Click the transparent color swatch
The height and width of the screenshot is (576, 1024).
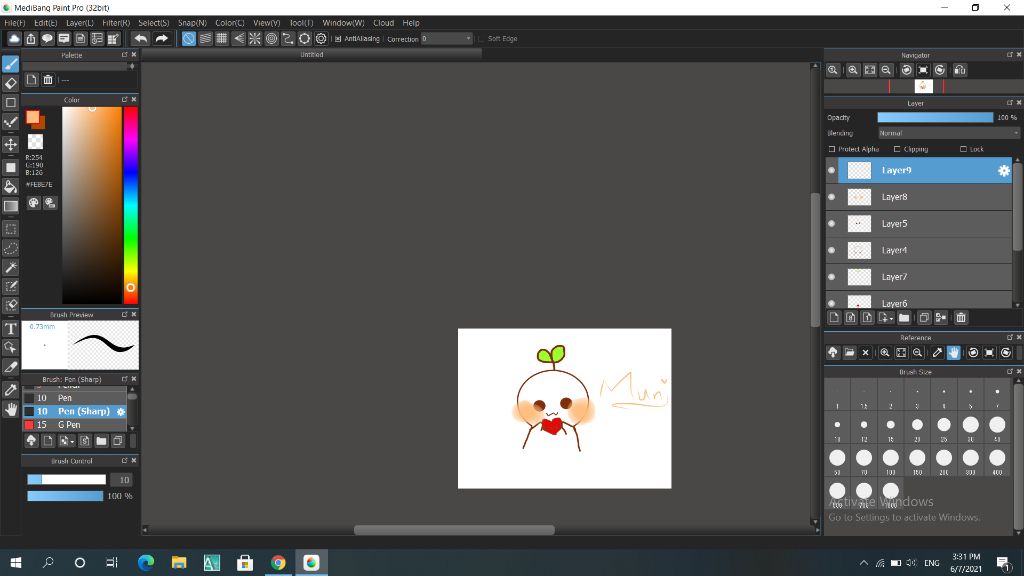35,142
